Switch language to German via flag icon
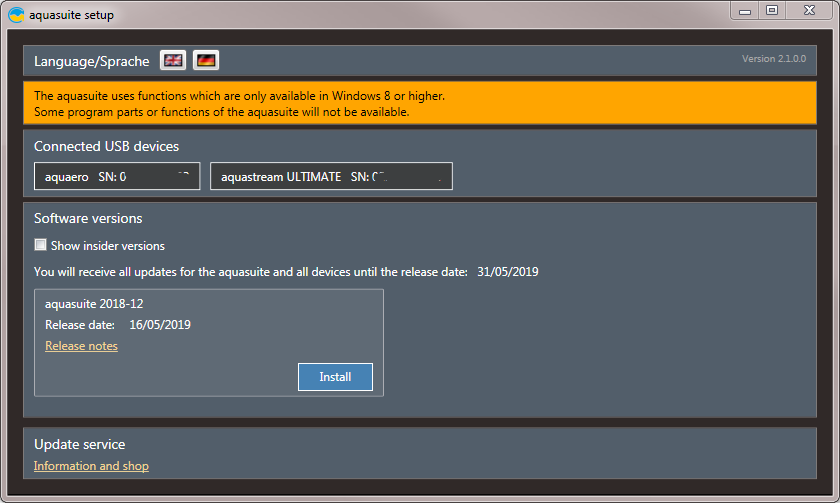The height and width of the screenshot is (503, 840). (206, 61)
